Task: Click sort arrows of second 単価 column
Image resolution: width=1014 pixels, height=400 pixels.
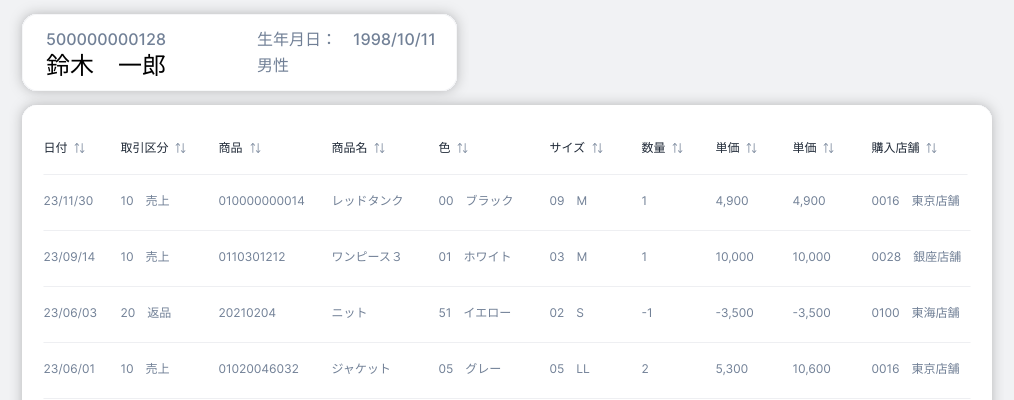Action: click(828, 148)
